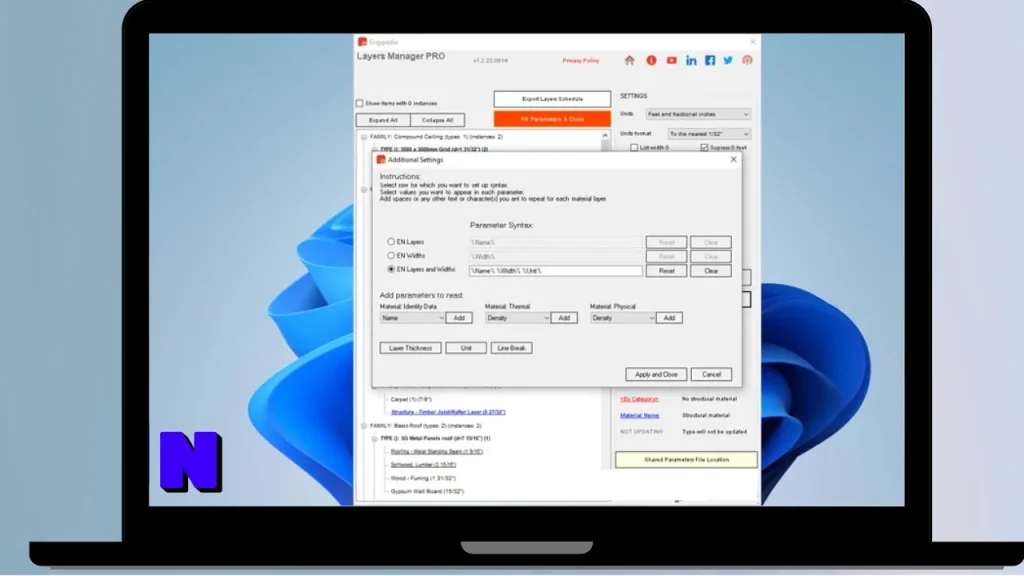1024x576 pixels.
Task: Click the orange Fill Parameters & Close button
Action: coord(552,119)
